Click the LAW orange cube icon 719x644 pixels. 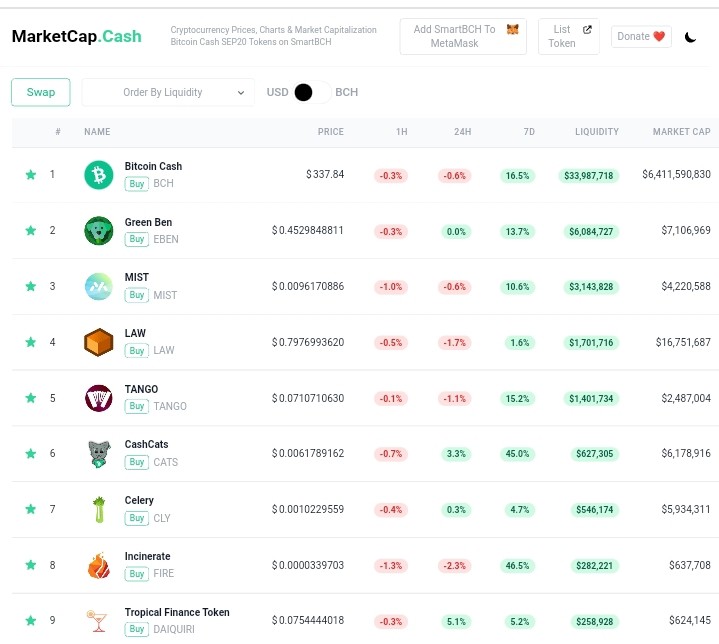pos(99,342)
